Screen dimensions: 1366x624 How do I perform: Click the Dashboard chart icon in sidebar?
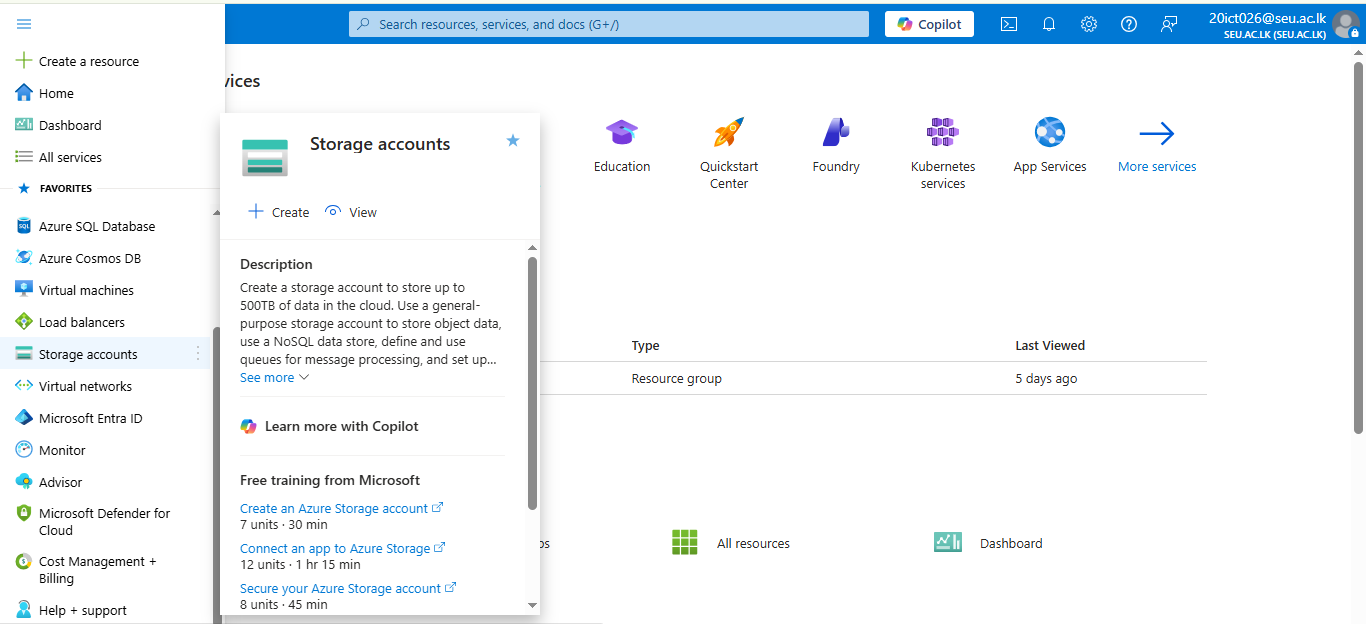tap(24, 125)
